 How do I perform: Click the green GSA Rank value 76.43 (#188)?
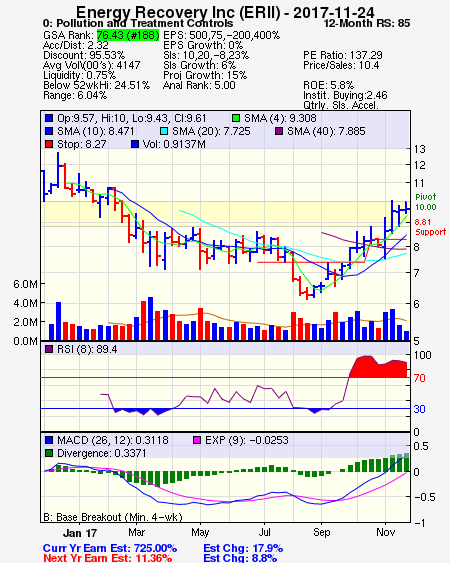click(128, 35)
